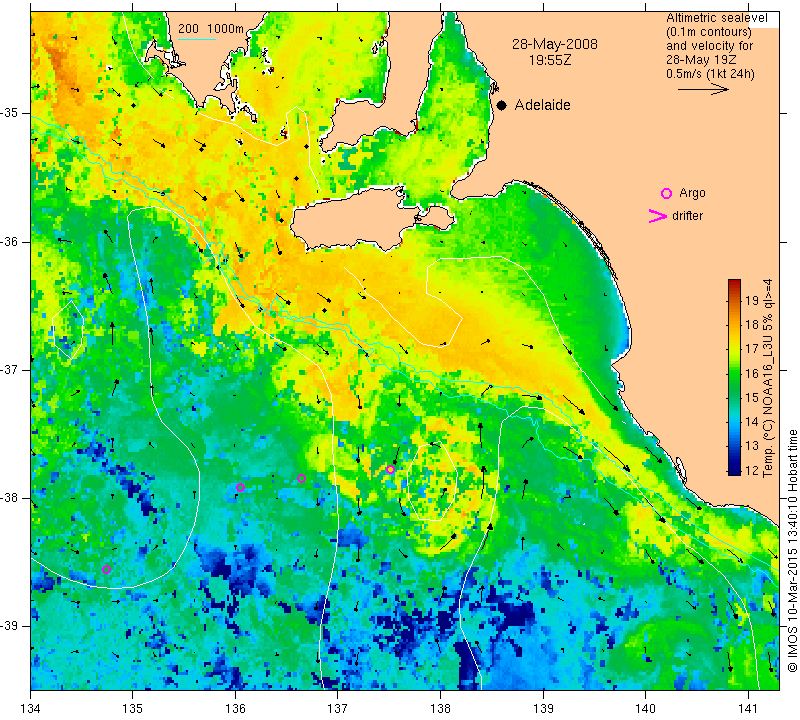Click the longitude axis label '141'
Image resolution: width=800 pixels, height=720 pixels.
[748, 709]
